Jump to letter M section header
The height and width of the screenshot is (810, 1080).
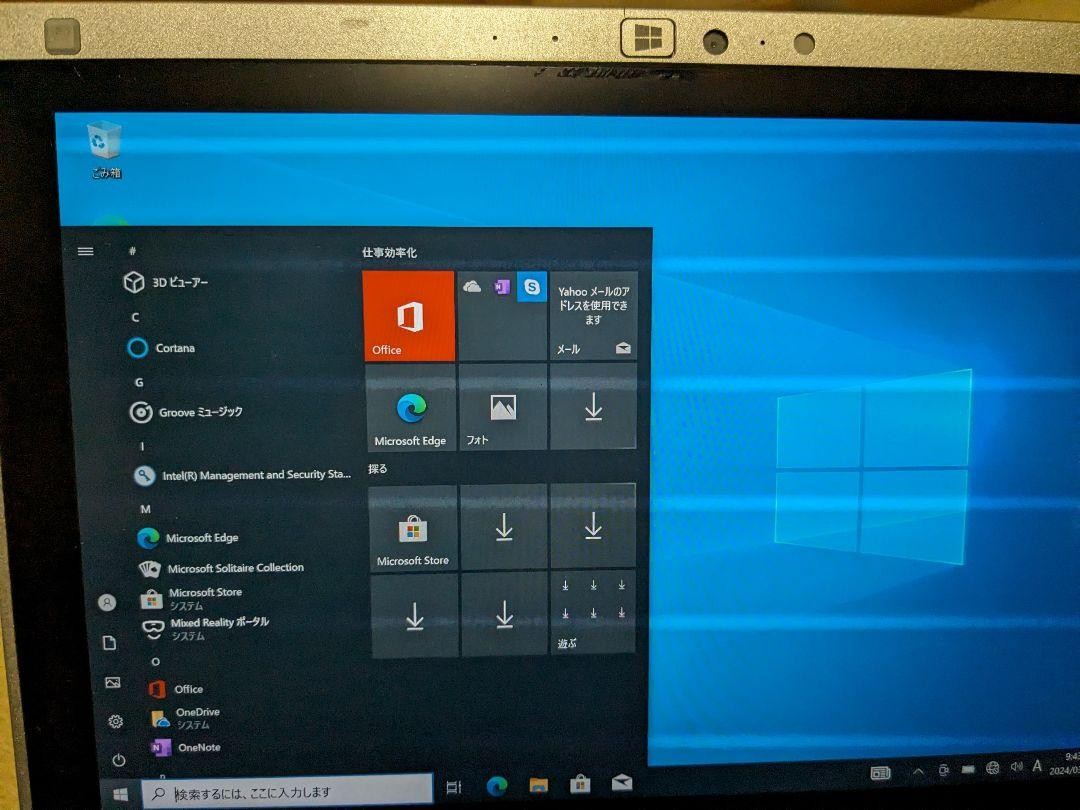145,509
